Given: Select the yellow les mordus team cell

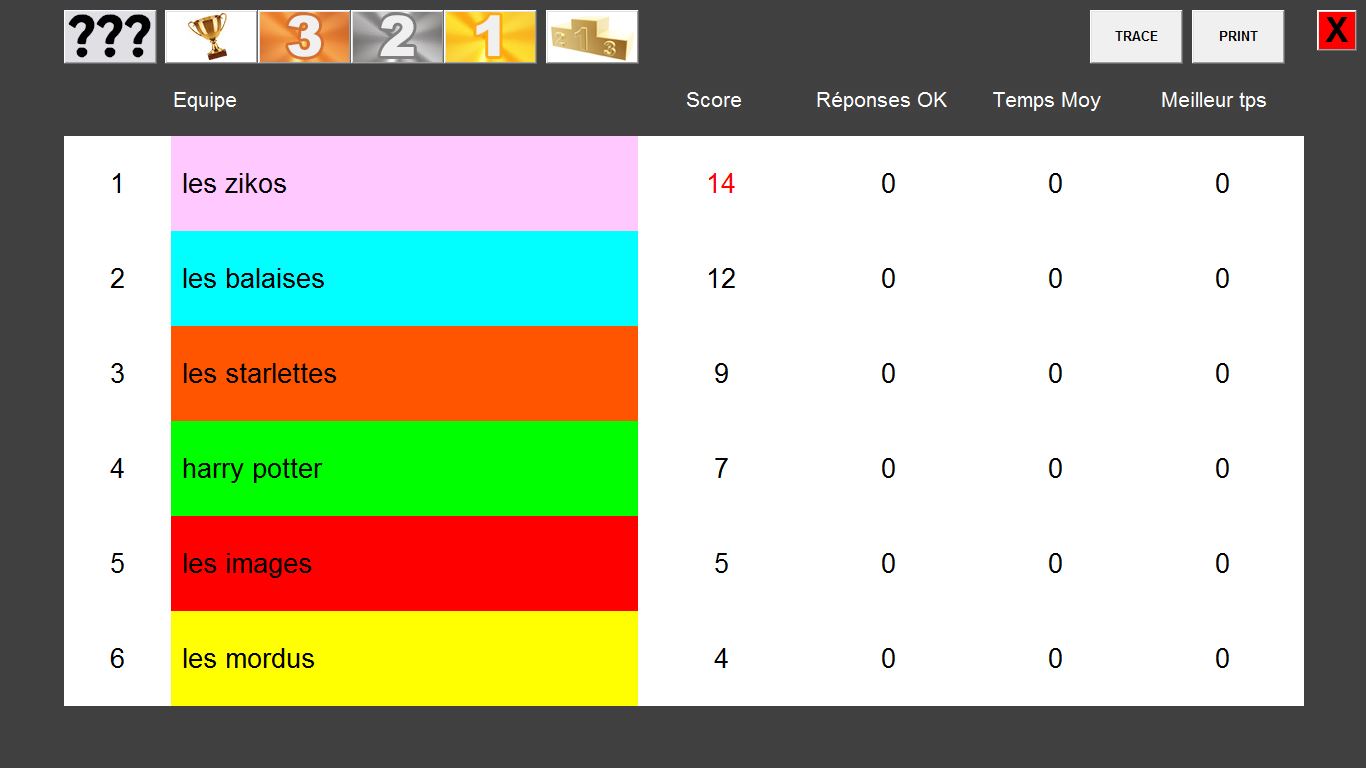Looking at the screenshot, I should coord(404,659).
